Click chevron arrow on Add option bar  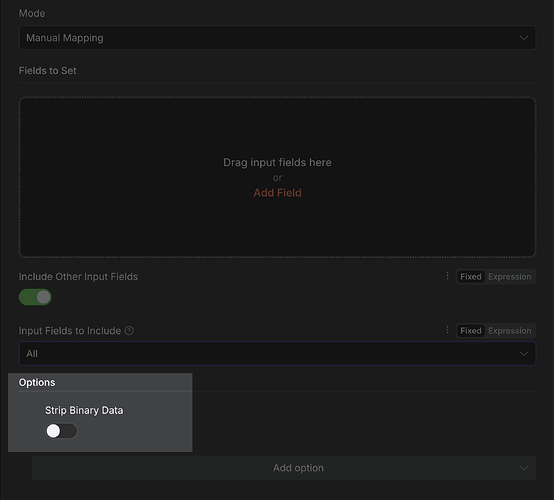coord(524,468)
